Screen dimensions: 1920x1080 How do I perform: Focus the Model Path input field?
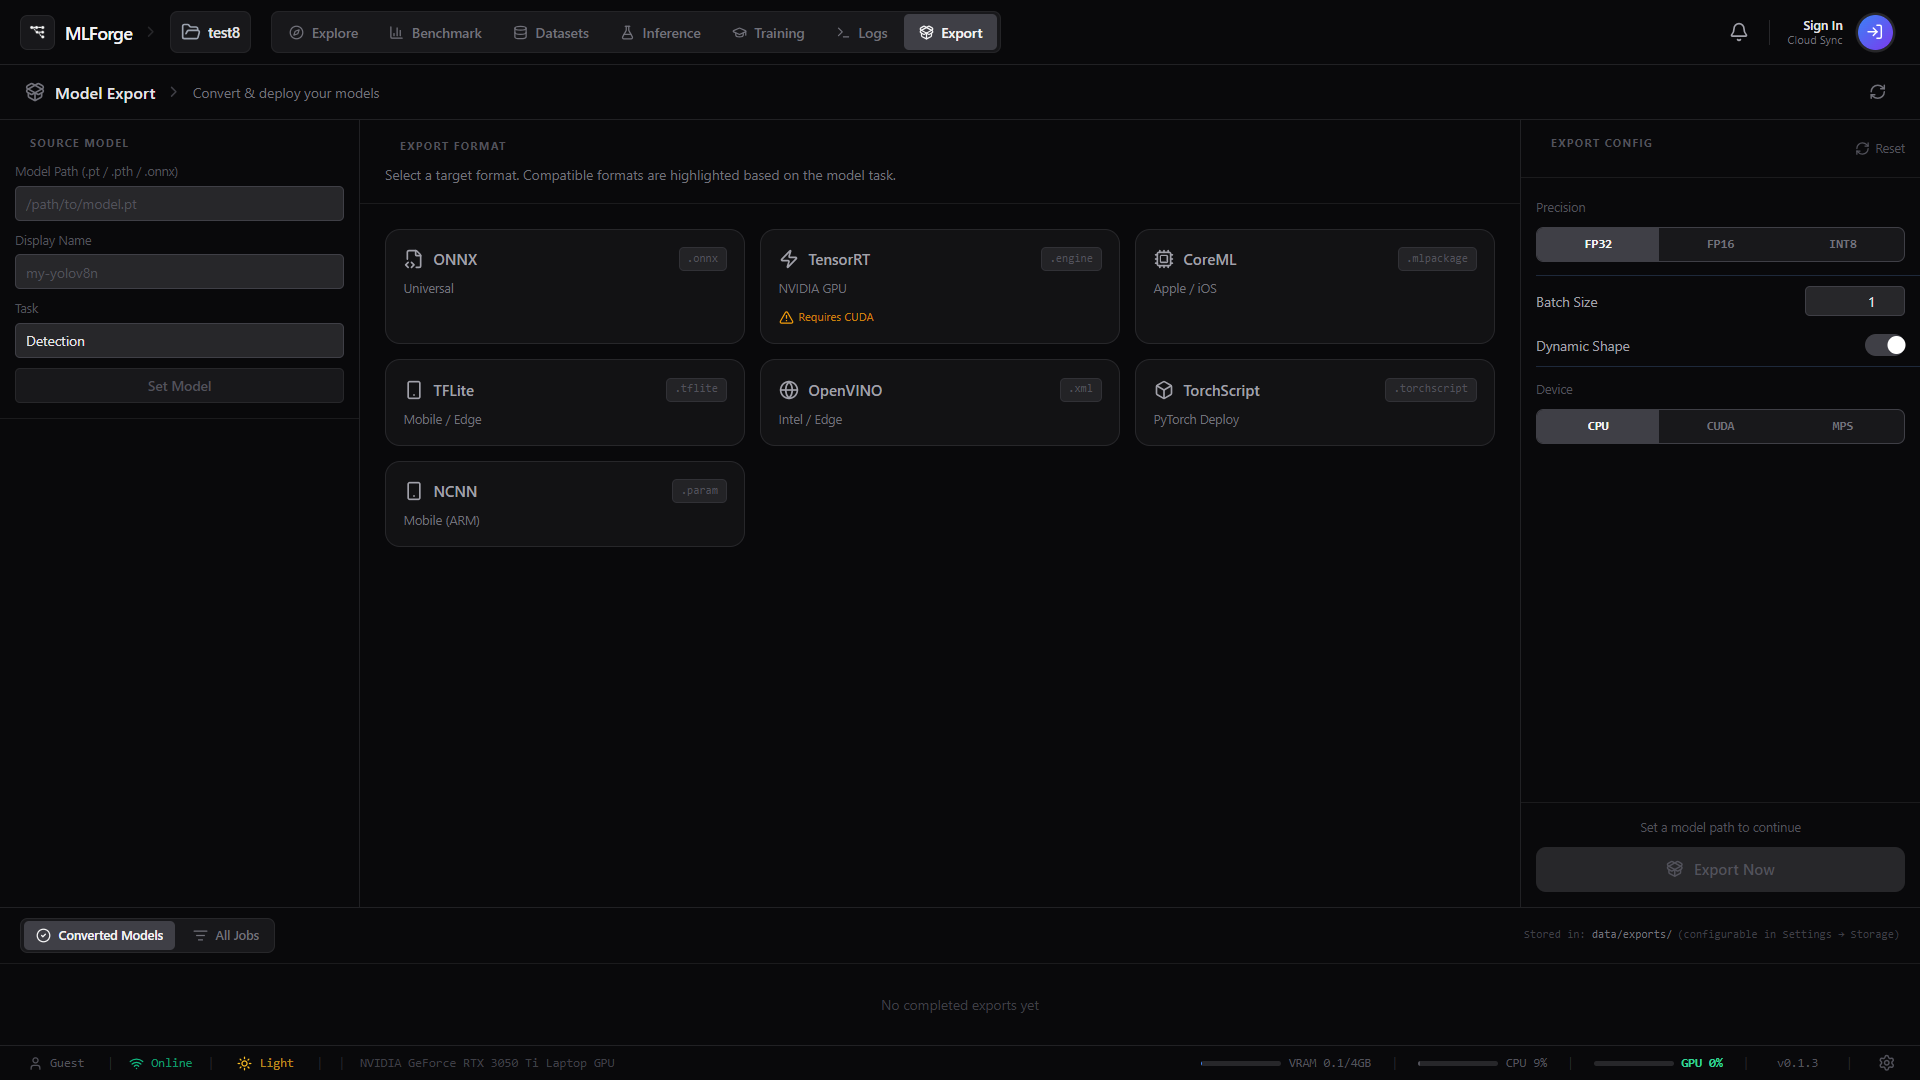click(x=179, y=204)
